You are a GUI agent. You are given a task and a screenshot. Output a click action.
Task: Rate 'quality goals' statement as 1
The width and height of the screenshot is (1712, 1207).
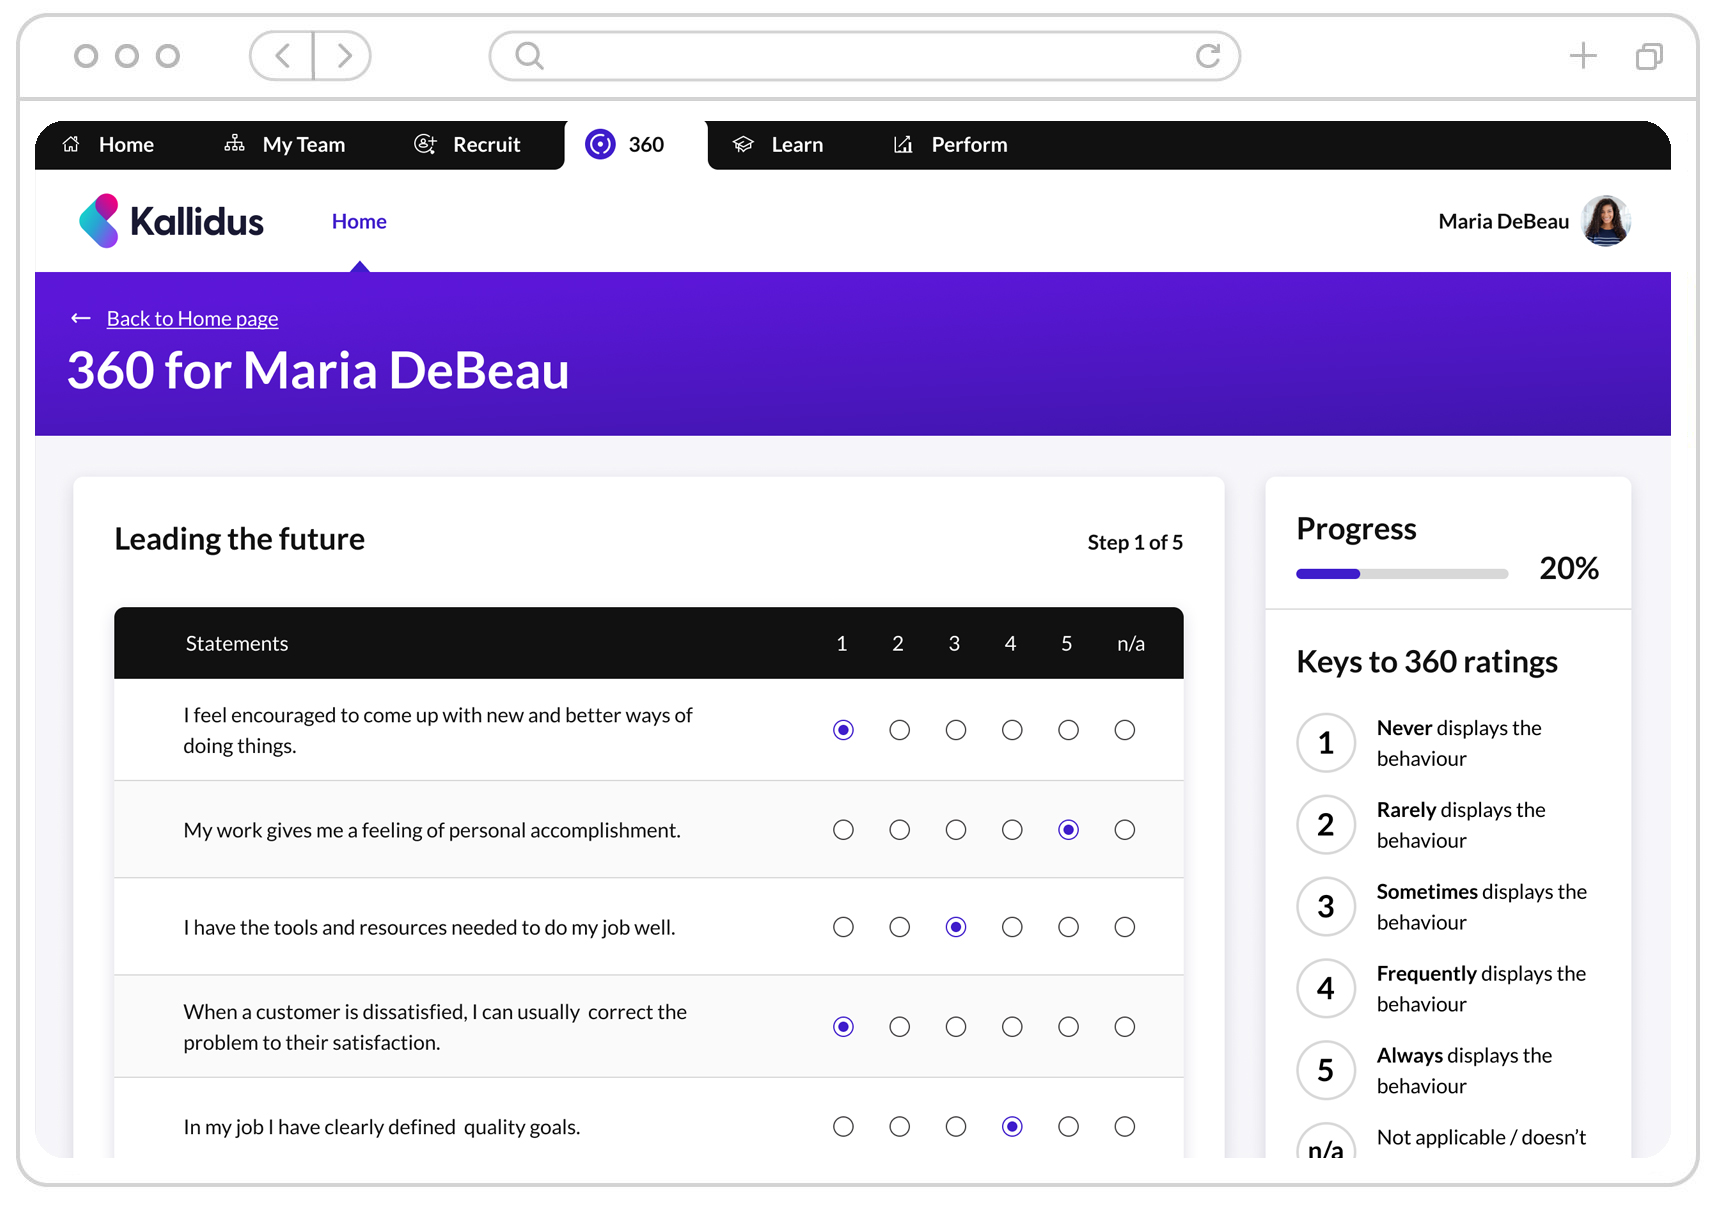tap(843, 1127)
